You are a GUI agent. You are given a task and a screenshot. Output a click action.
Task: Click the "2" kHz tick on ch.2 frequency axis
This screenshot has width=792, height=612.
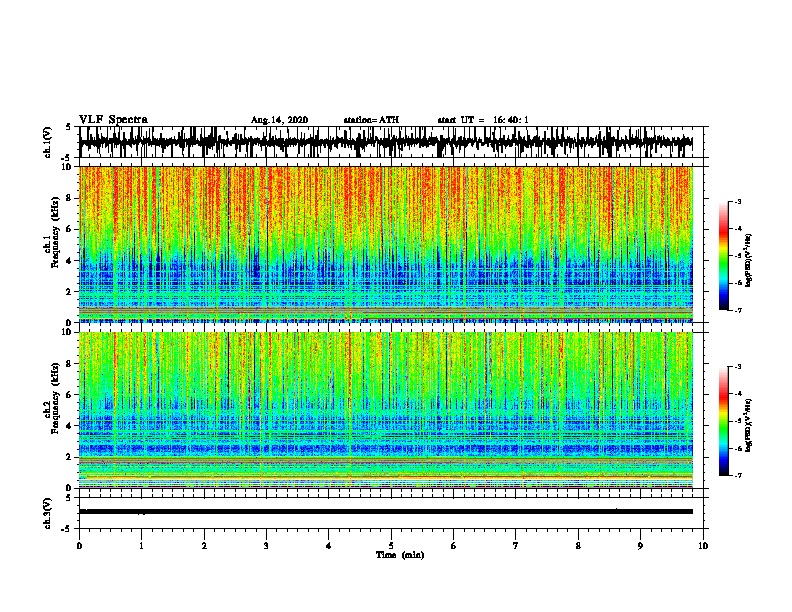(69, 457)
